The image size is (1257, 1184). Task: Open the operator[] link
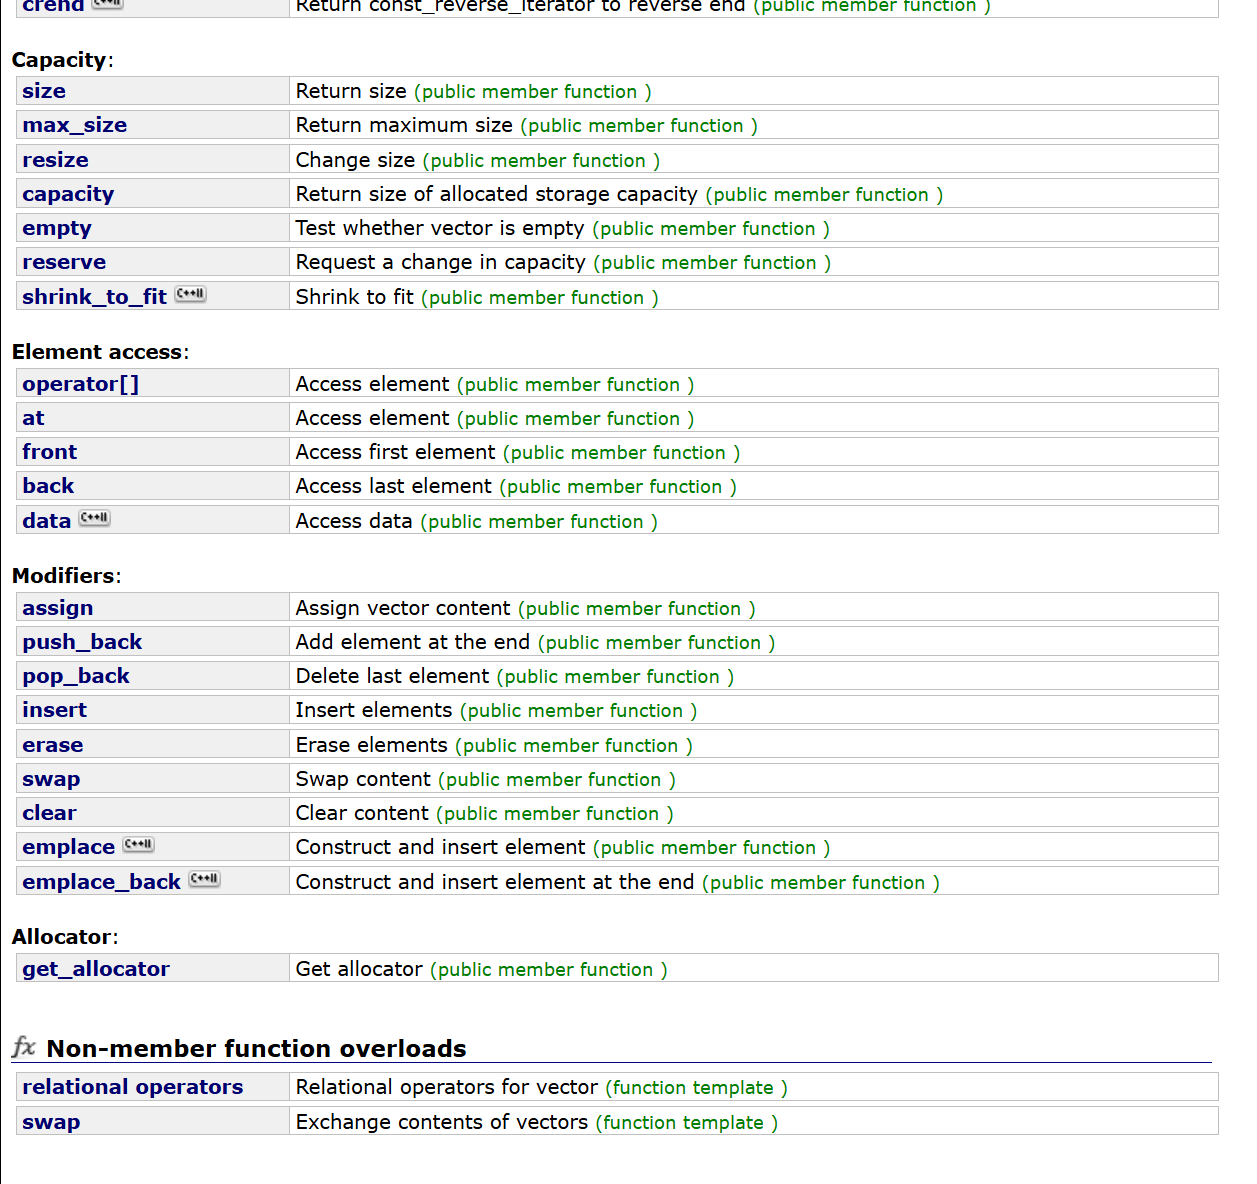pos(81,384)
